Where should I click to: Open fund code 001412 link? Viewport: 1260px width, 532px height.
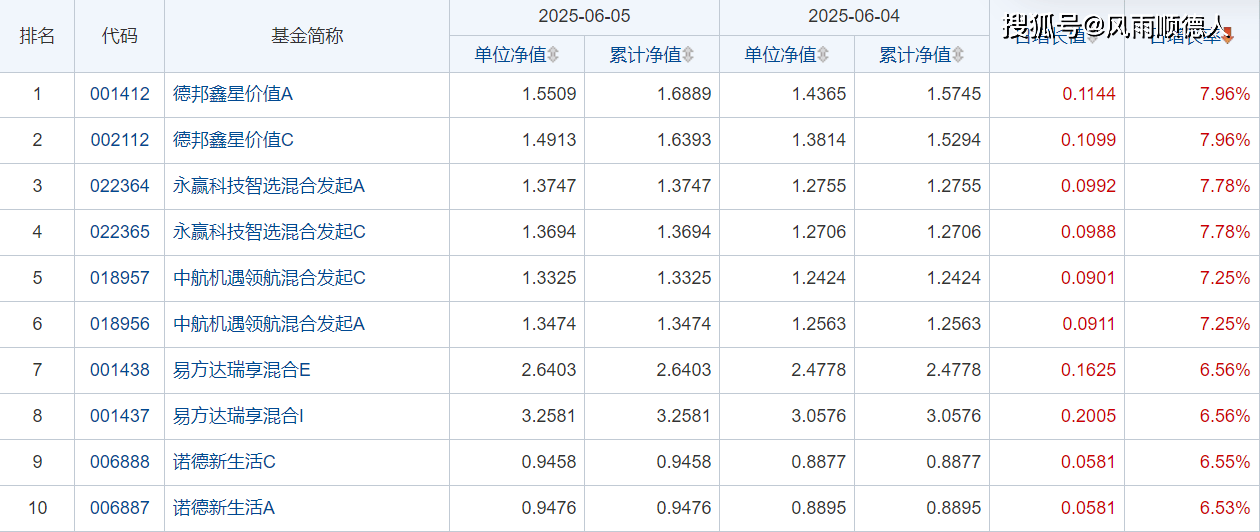119,94
